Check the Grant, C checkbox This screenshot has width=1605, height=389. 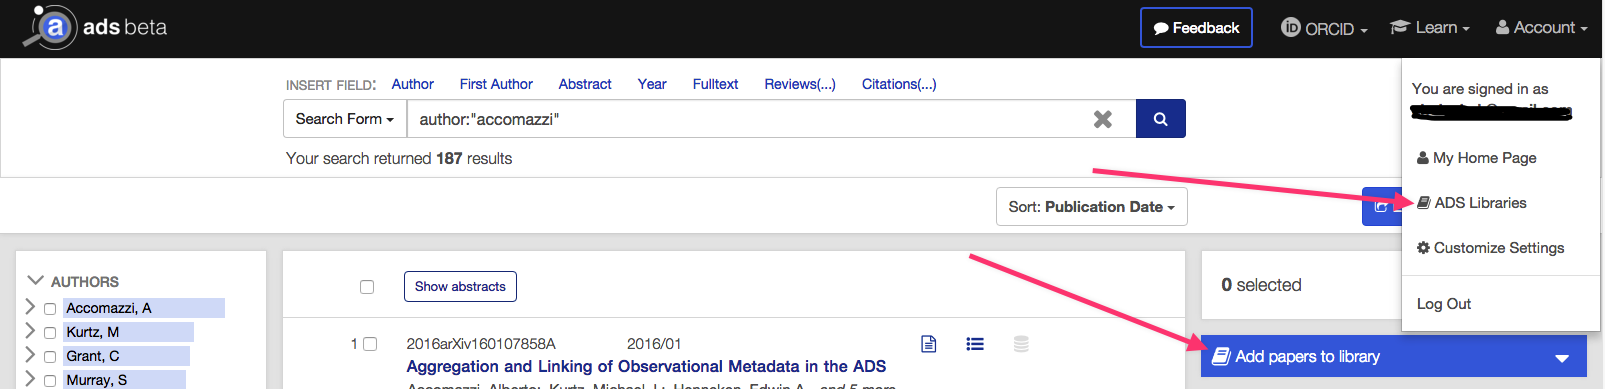pos(50,357)
